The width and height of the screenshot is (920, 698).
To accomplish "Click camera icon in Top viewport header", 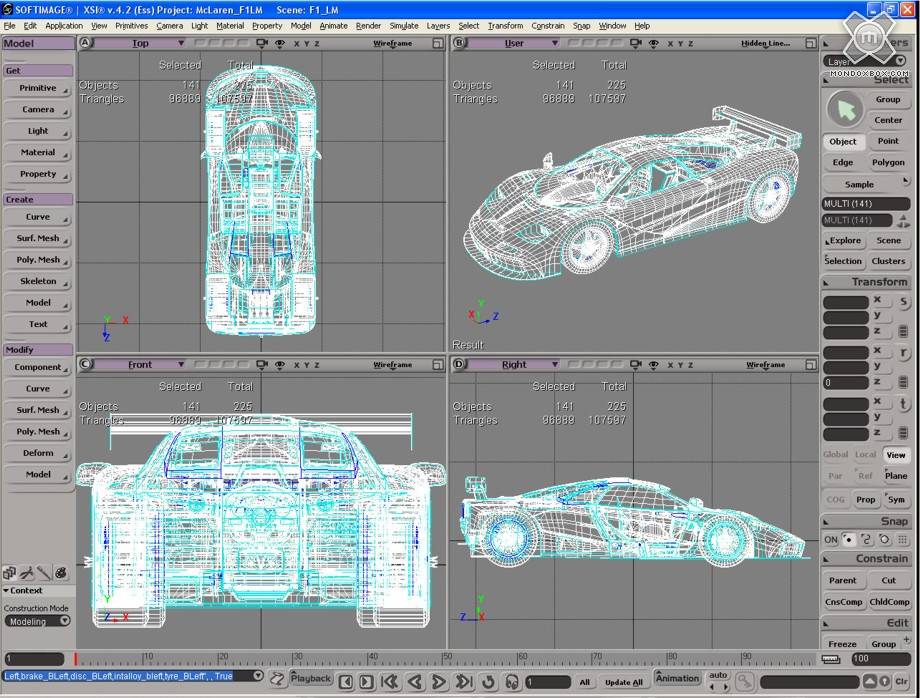I will click(x=262, y=44).
